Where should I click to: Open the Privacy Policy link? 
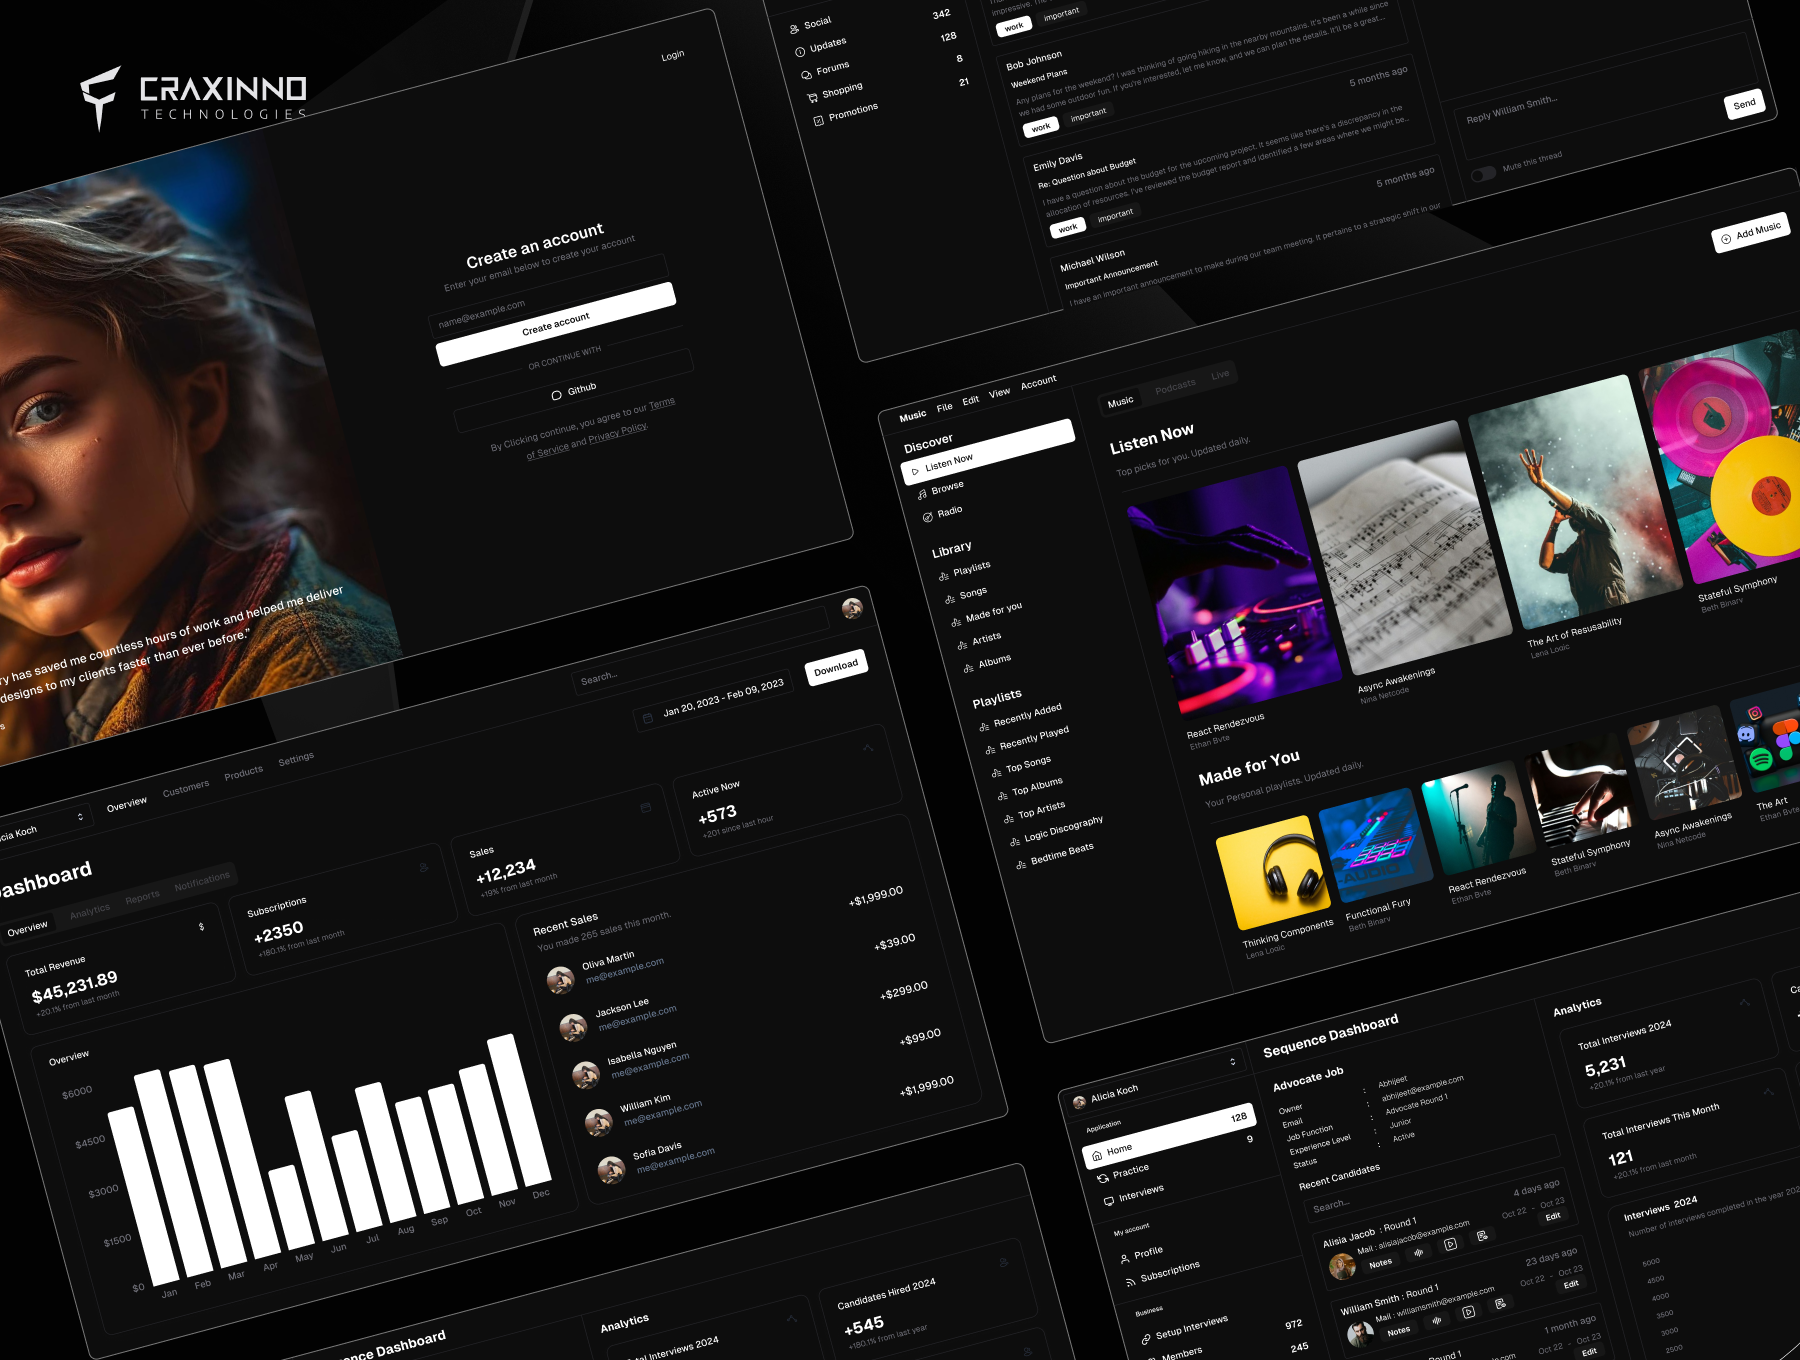tap(618, 434)
